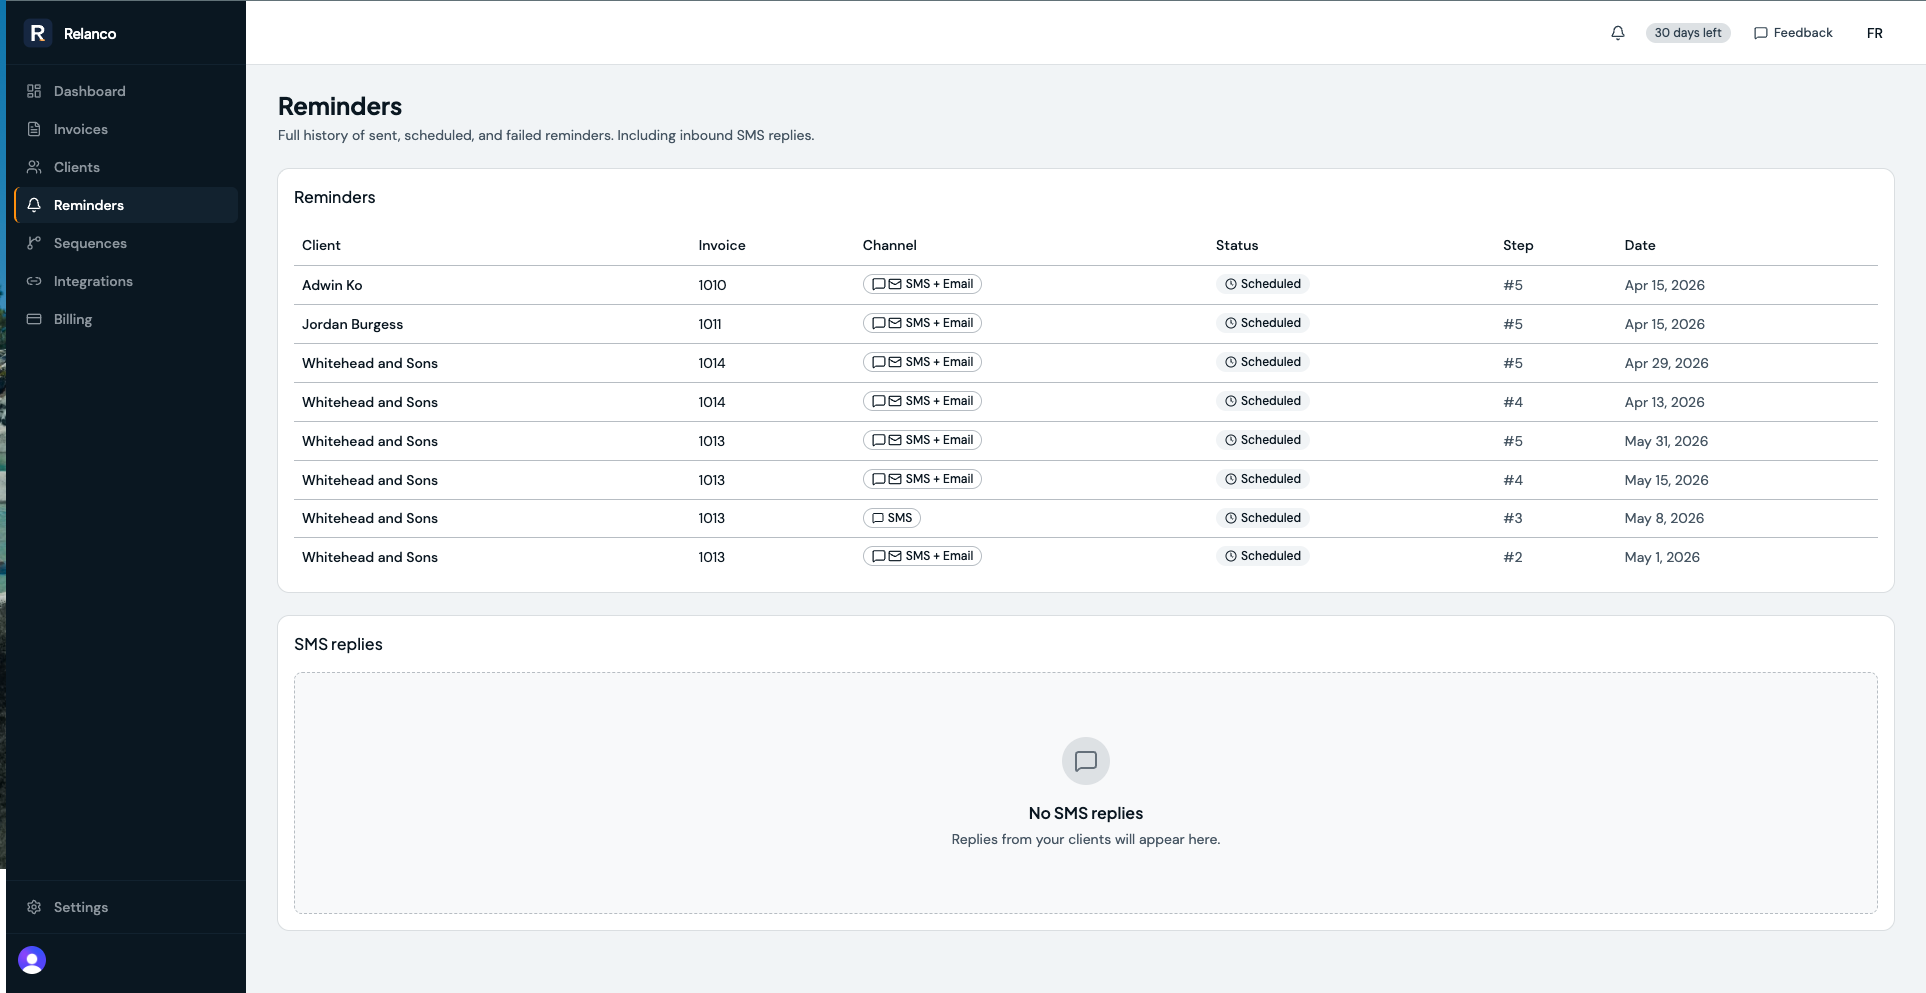1926x993 pixels.
Task: Open the user avatar at sidebar bottom
Action: tap(32, 960)
